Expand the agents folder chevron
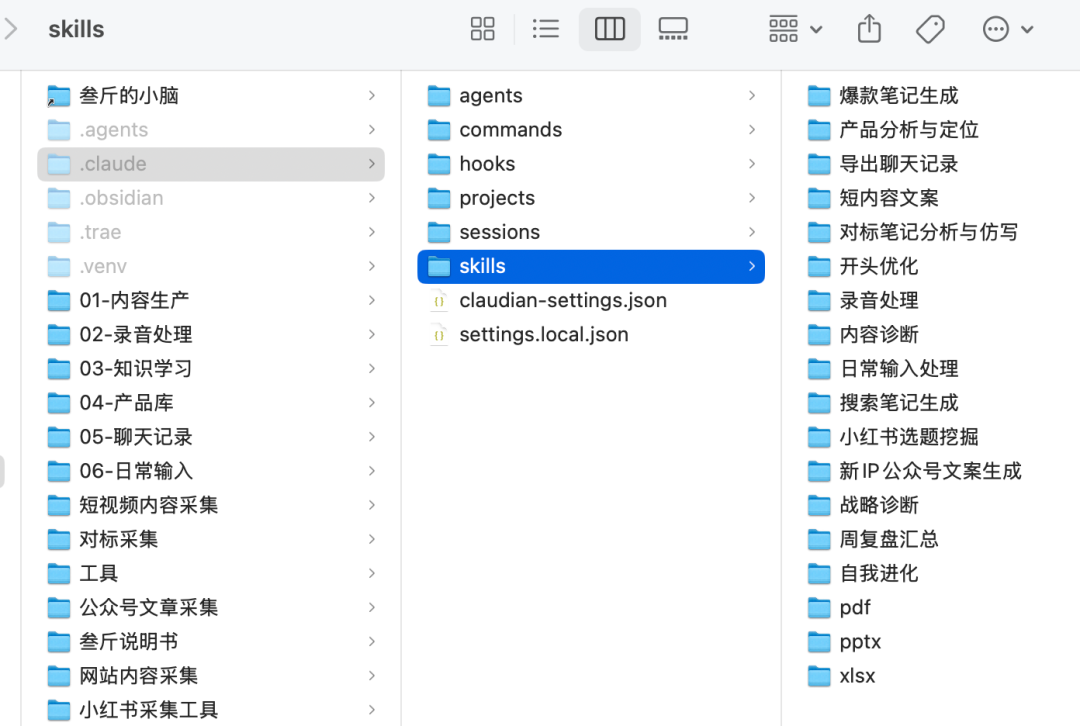This screenshot has height=726, width=1080. pyautogui.click(x=751, y=96)
